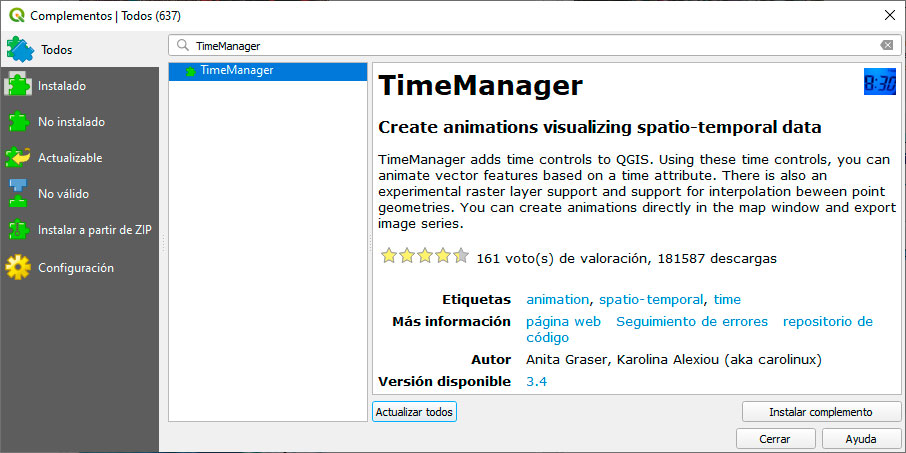The image size is (906, 453).
Task: Open Instalar a partir de ZIP
Action: coord(80,230)
